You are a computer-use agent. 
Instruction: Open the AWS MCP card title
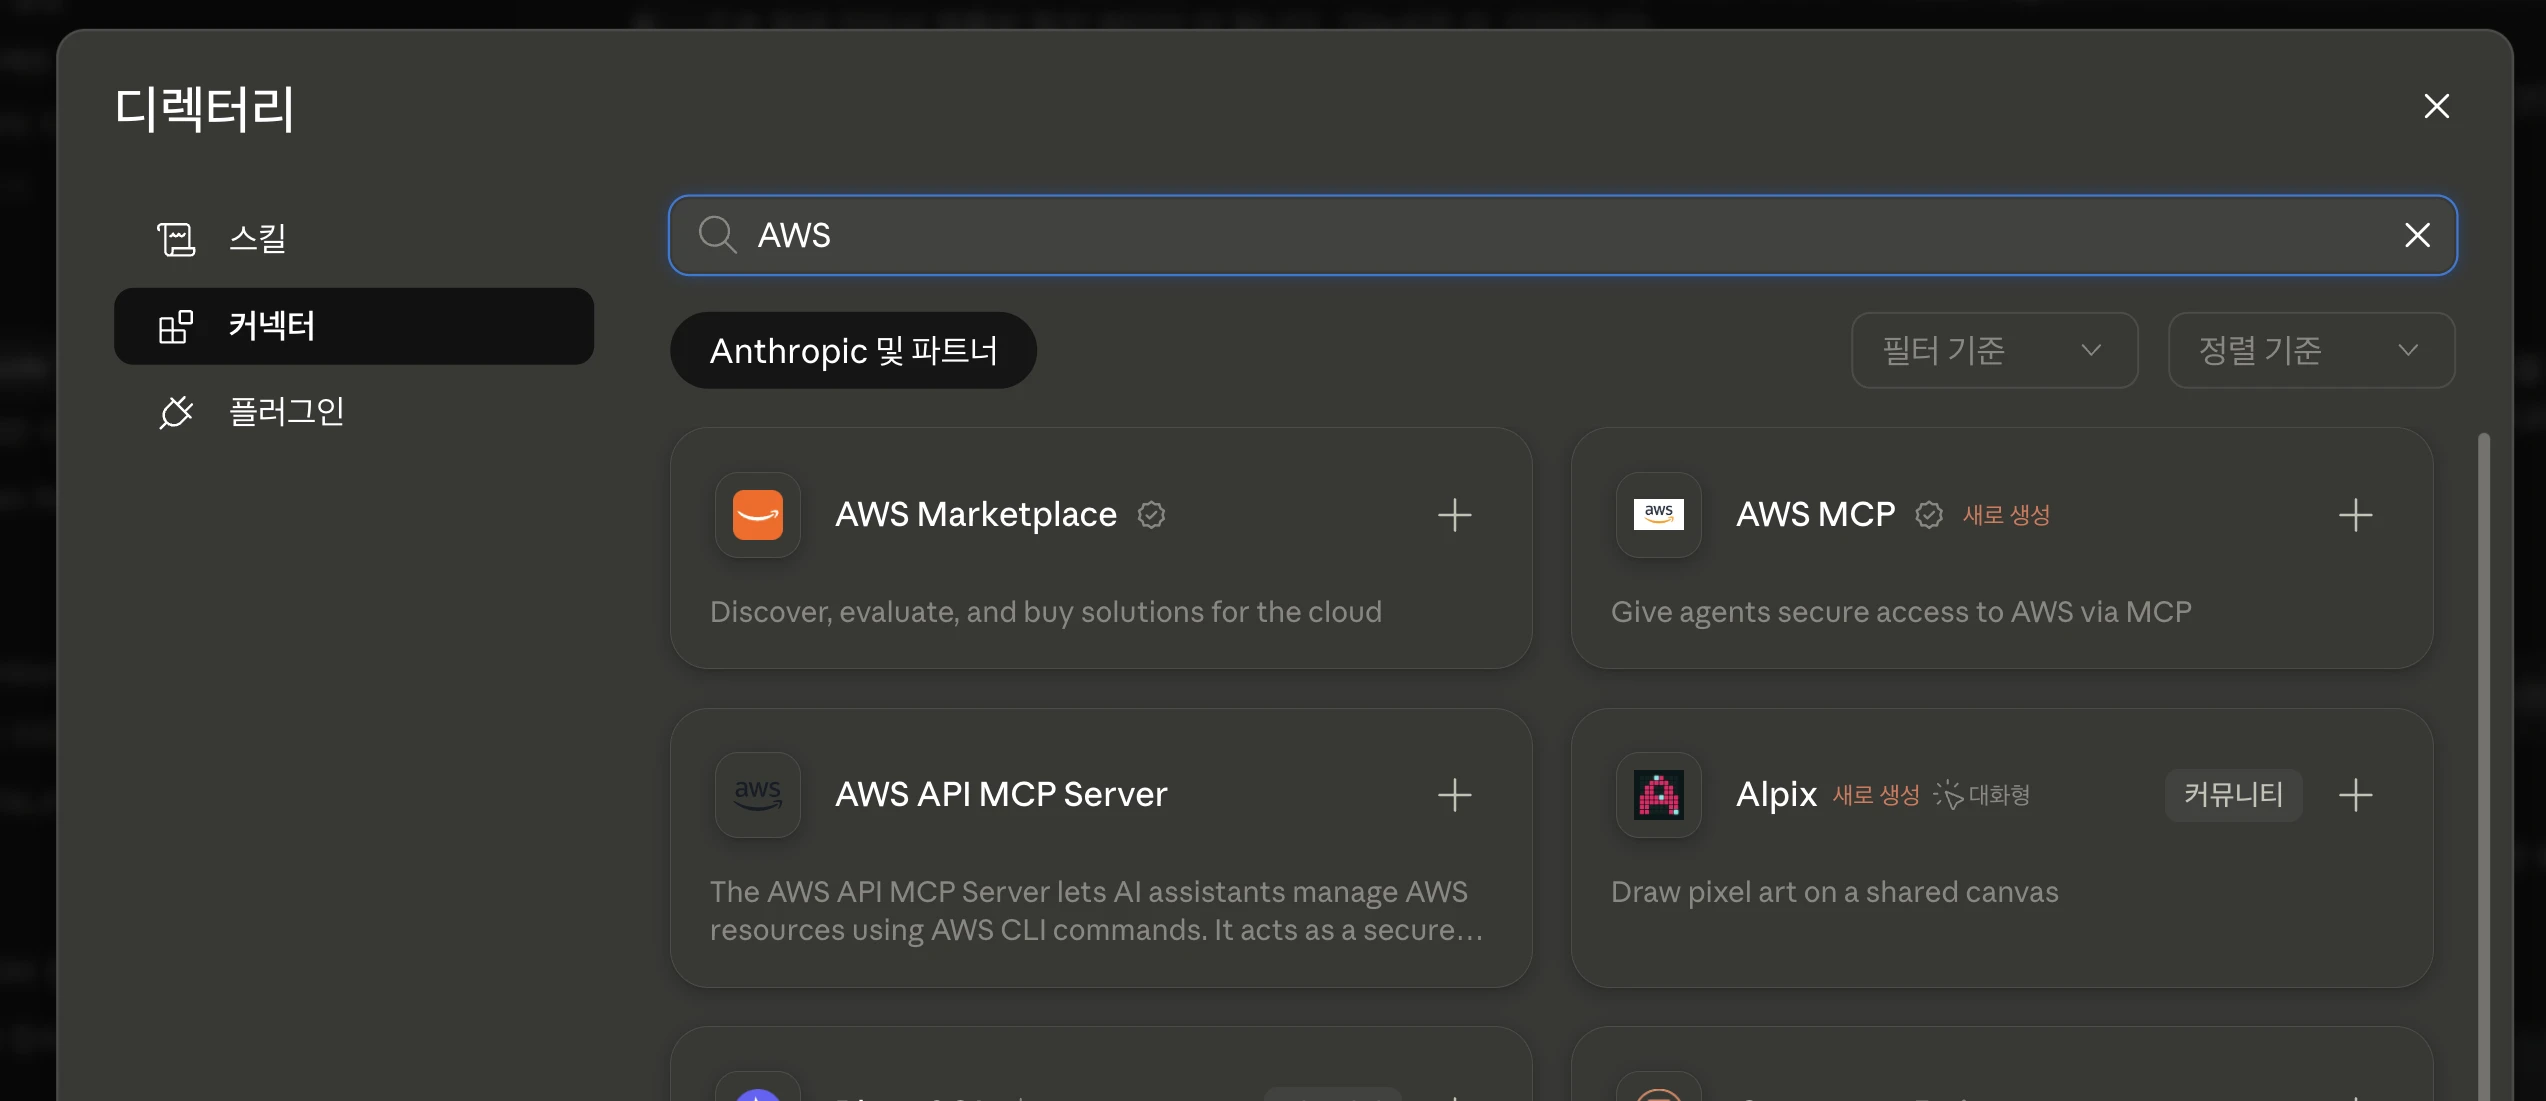coord(1816,515)
